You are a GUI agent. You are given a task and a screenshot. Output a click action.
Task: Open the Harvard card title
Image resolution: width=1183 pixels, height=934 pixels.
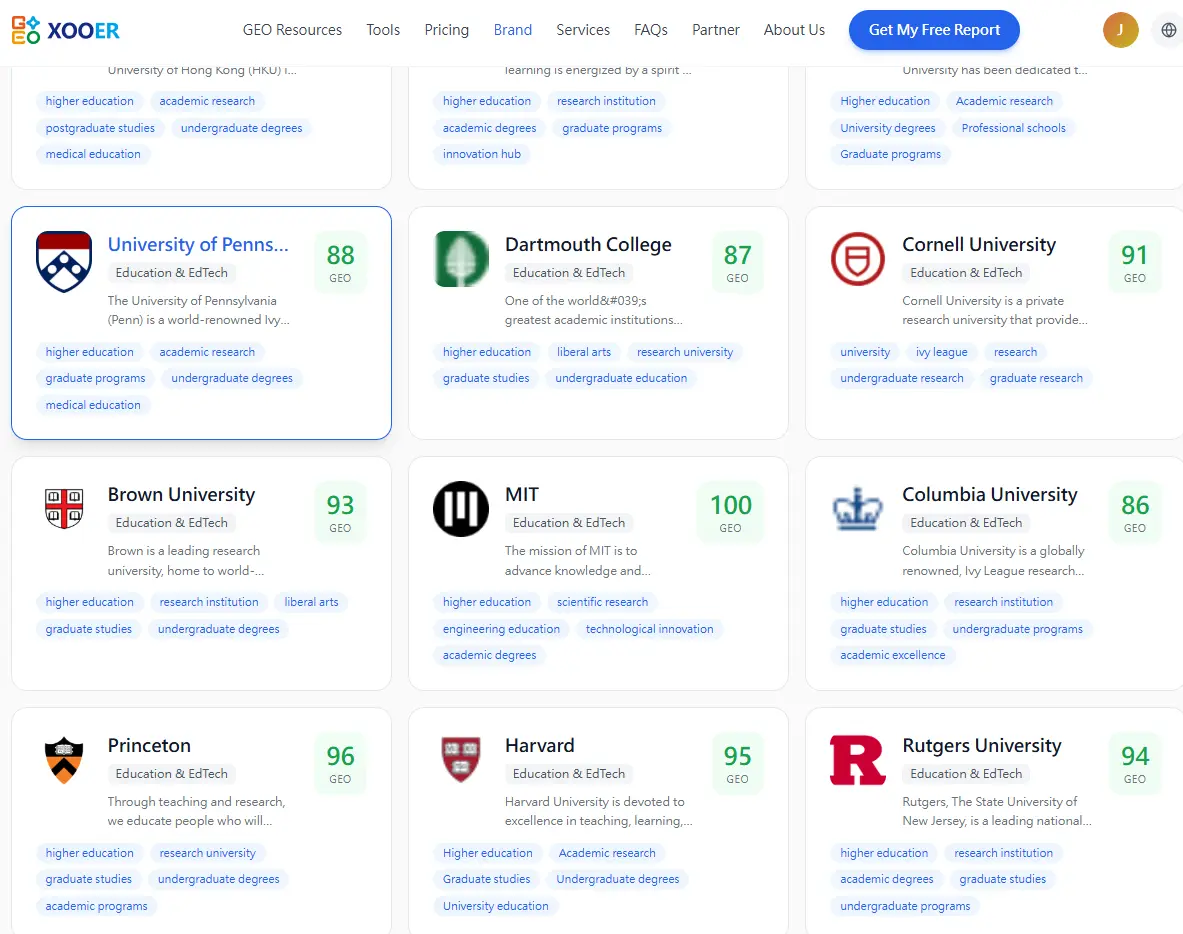[539, 745]
